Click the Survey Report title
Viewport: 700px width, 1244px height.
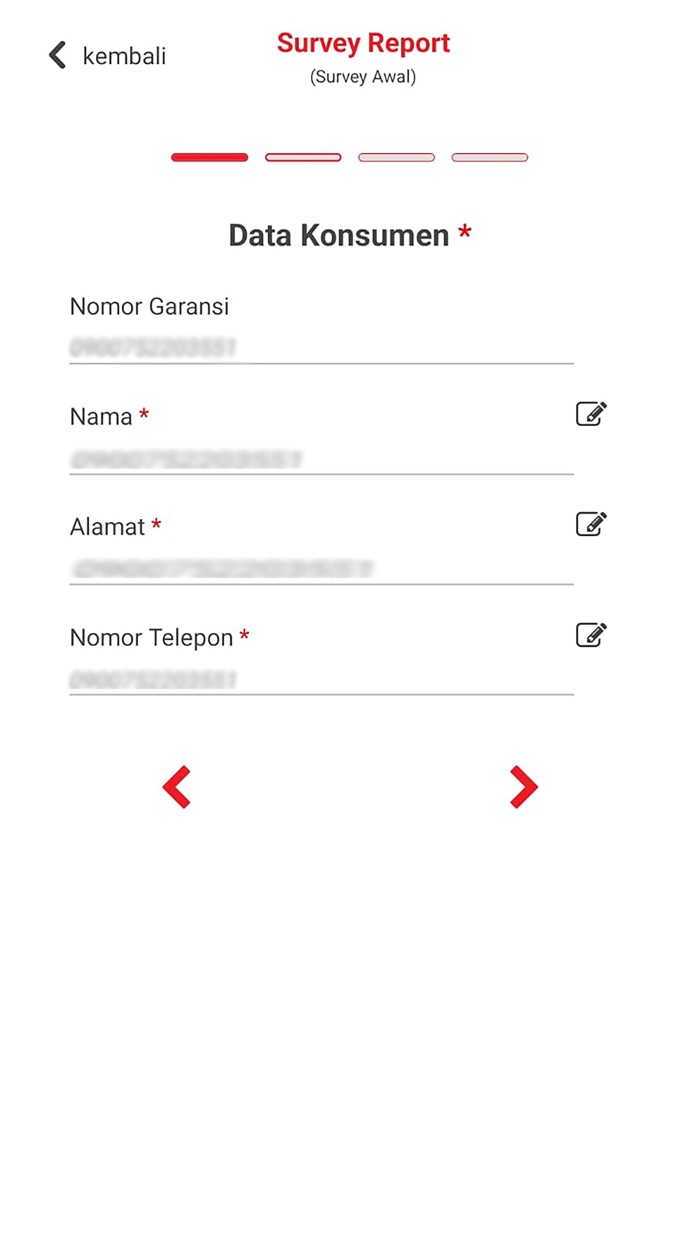click(363, 43)
